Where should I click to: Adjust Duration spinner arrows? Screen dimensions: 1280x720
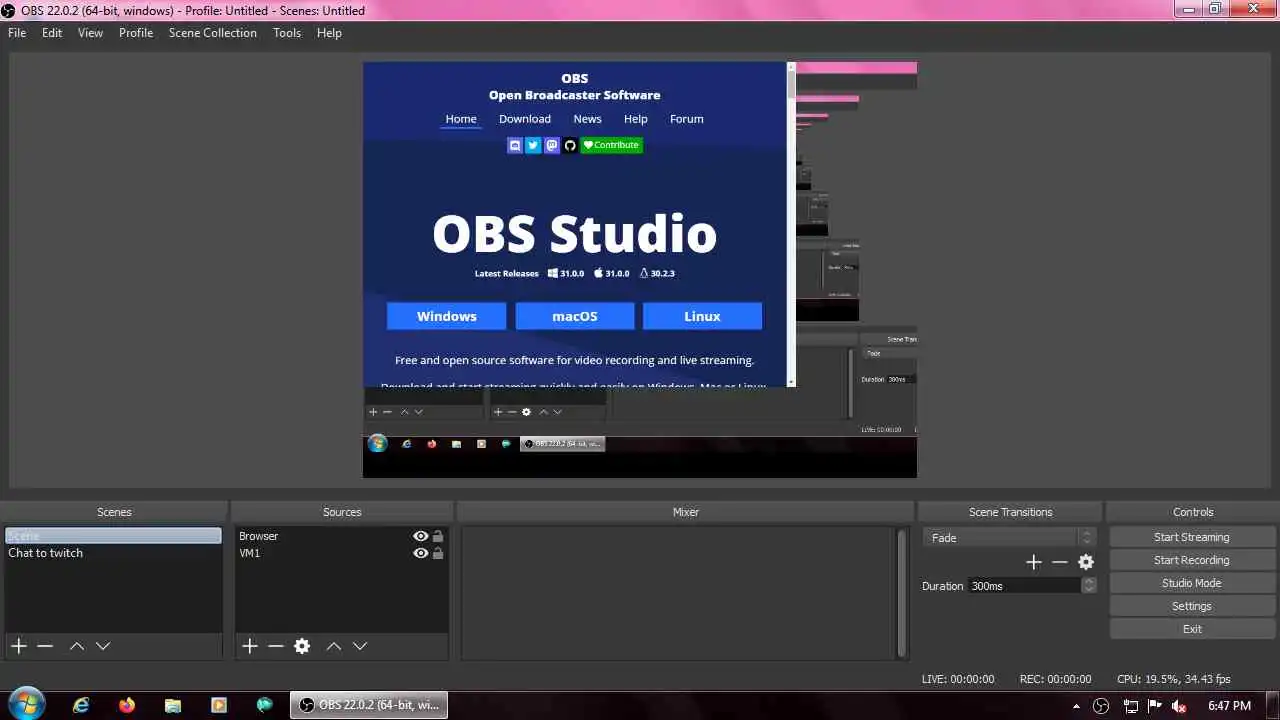pyautogui.click(x=1089, y=586)
